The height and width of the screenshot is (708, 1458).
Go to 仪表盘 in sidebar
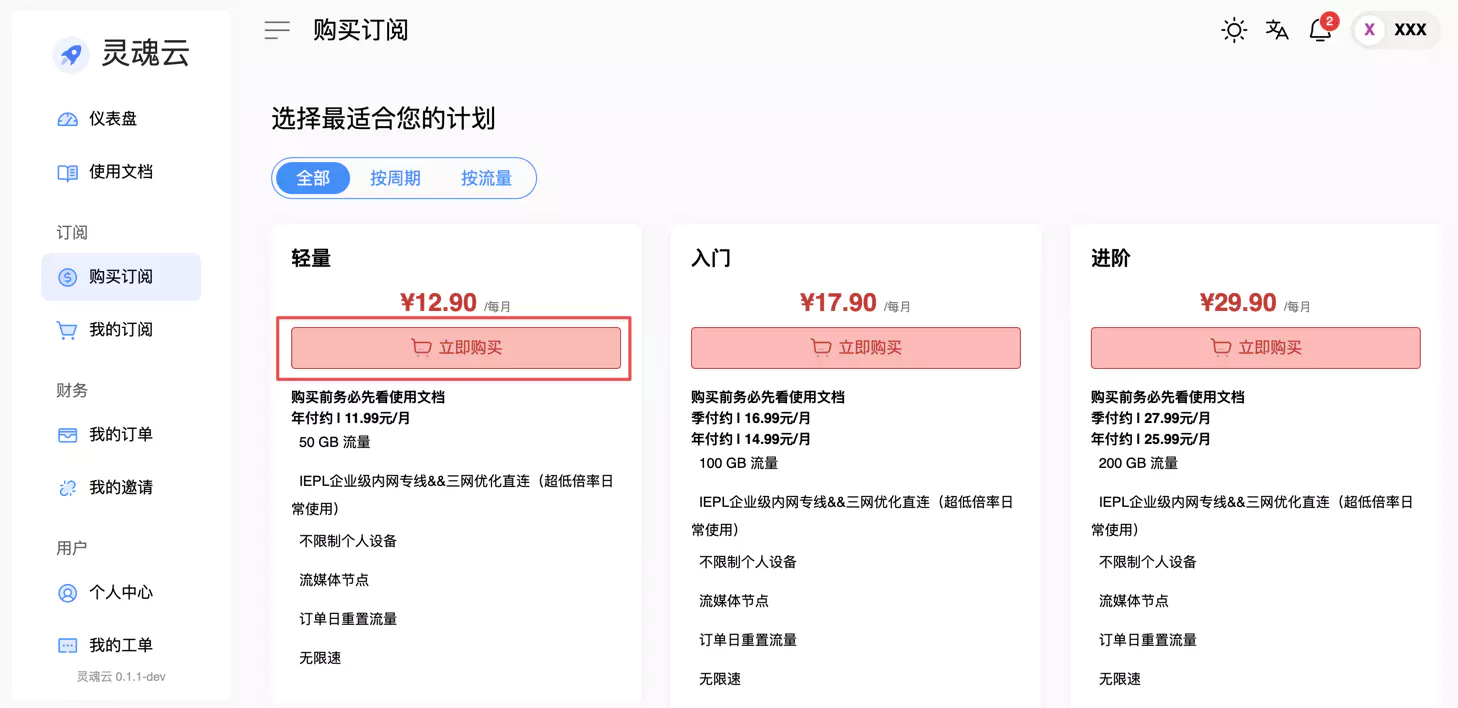click(121, 119)
